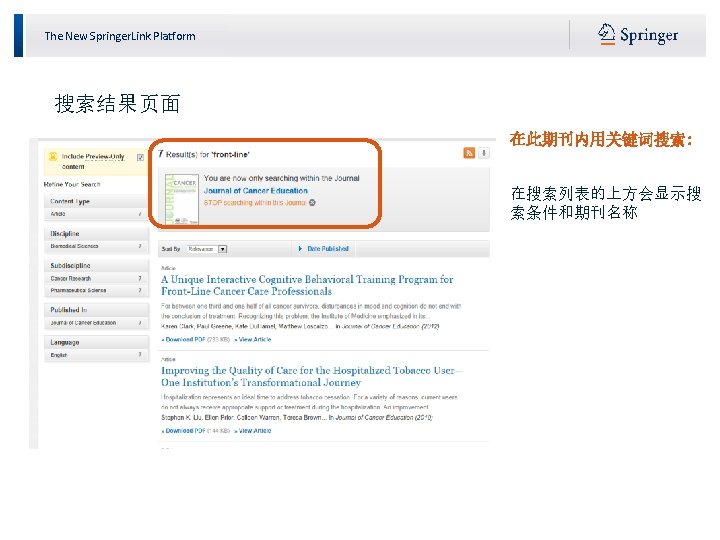View Article for Front-Line Cancer Care result
This screenshot has height=540, width=720.
[253, 339]
